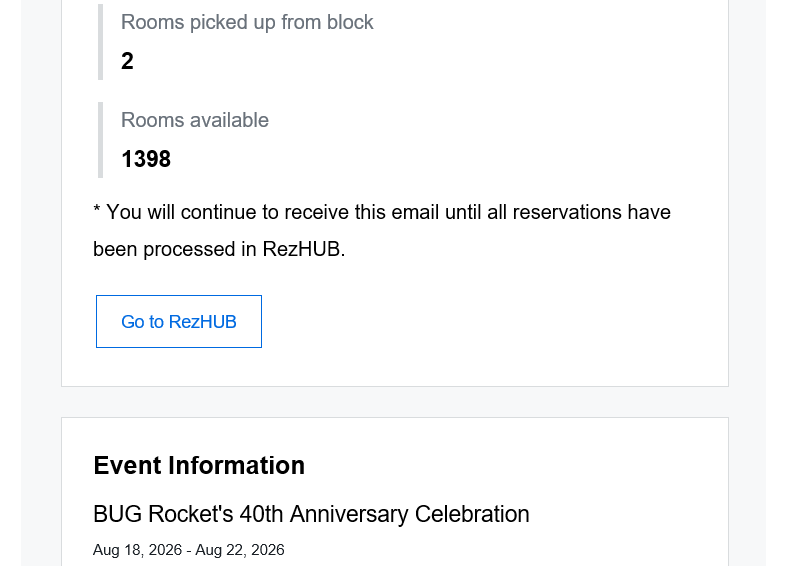The height and width of the screenshot is (566, 790).
Task: Click the gray bar beside Rooms picked up
Action: click(100, 42)
